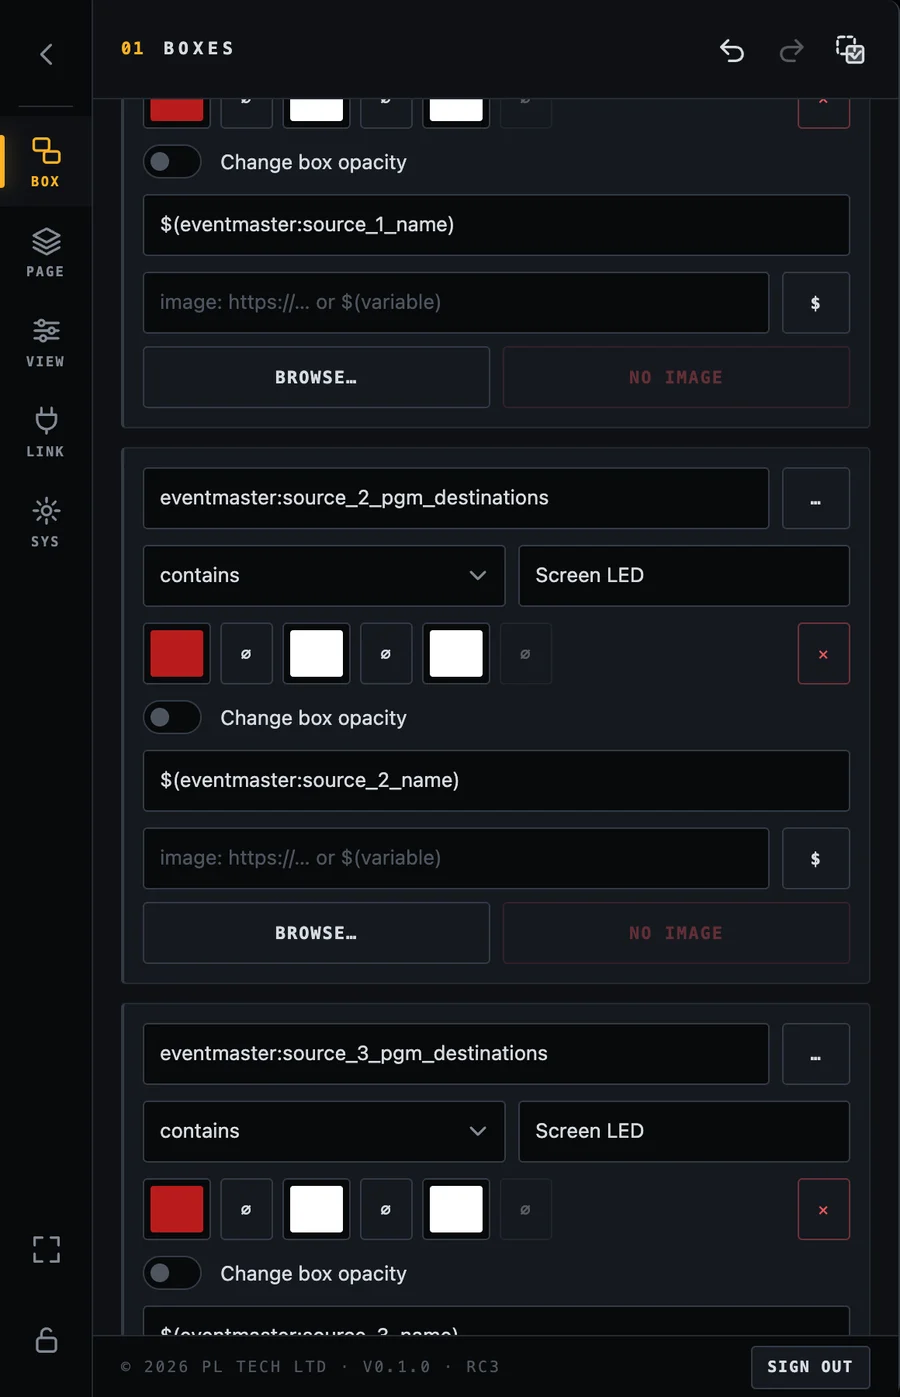Edit Screen LED value in source_2 rule
This screenshot has height=1397, width=900.
684,575
